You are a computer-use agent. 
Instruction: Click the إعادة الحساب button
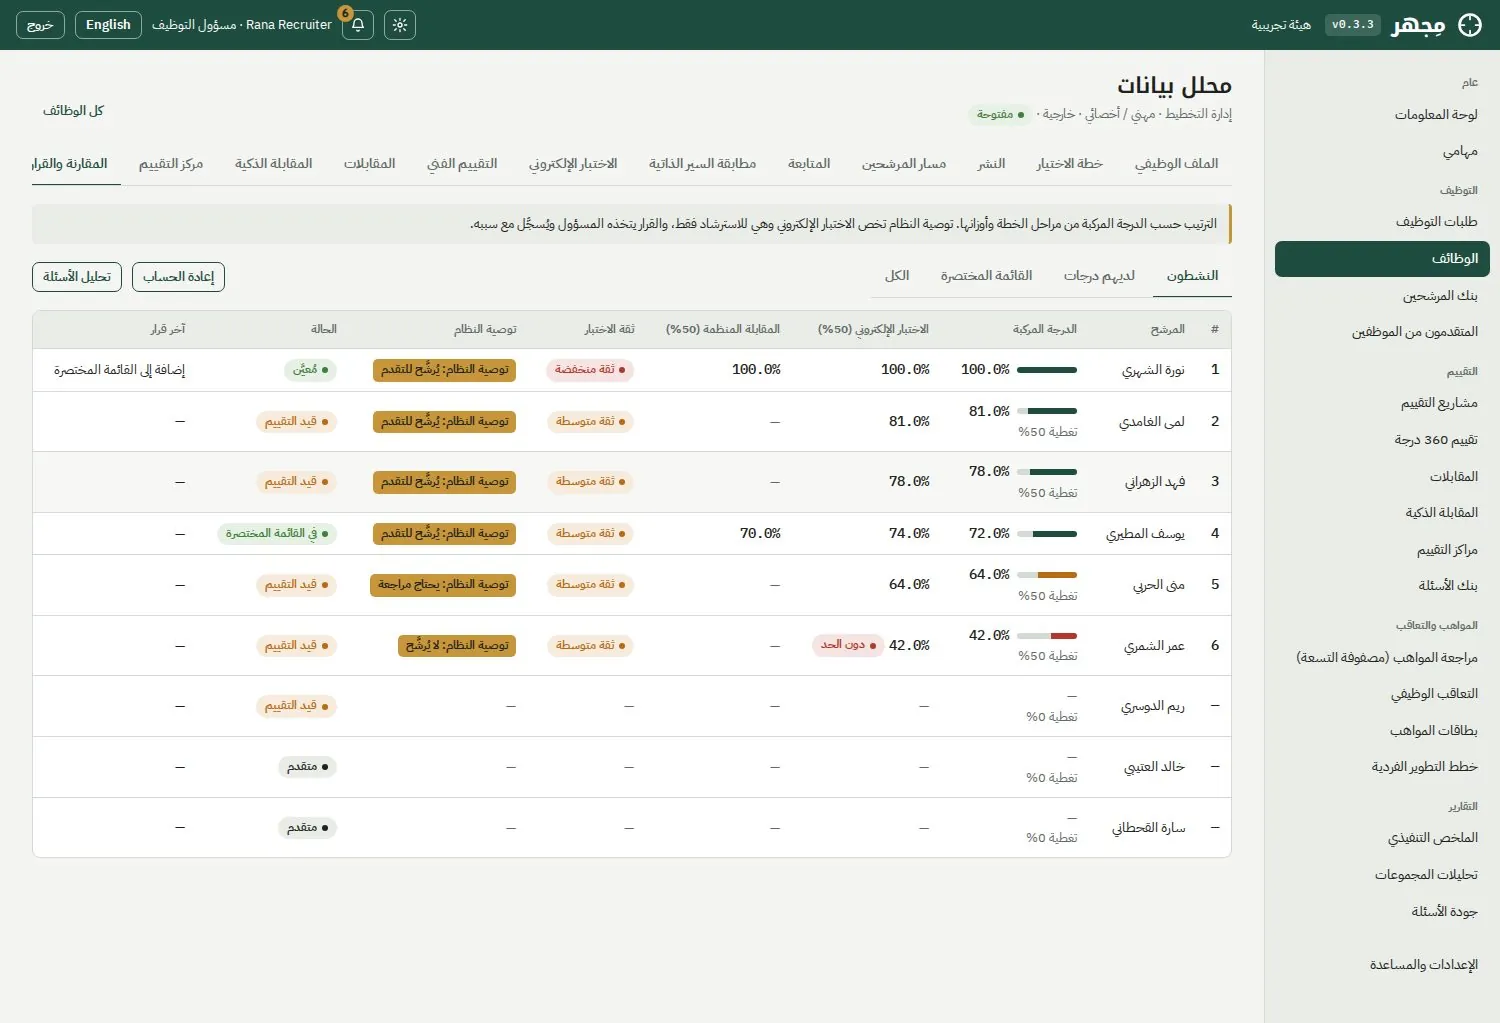pos(178,277)
